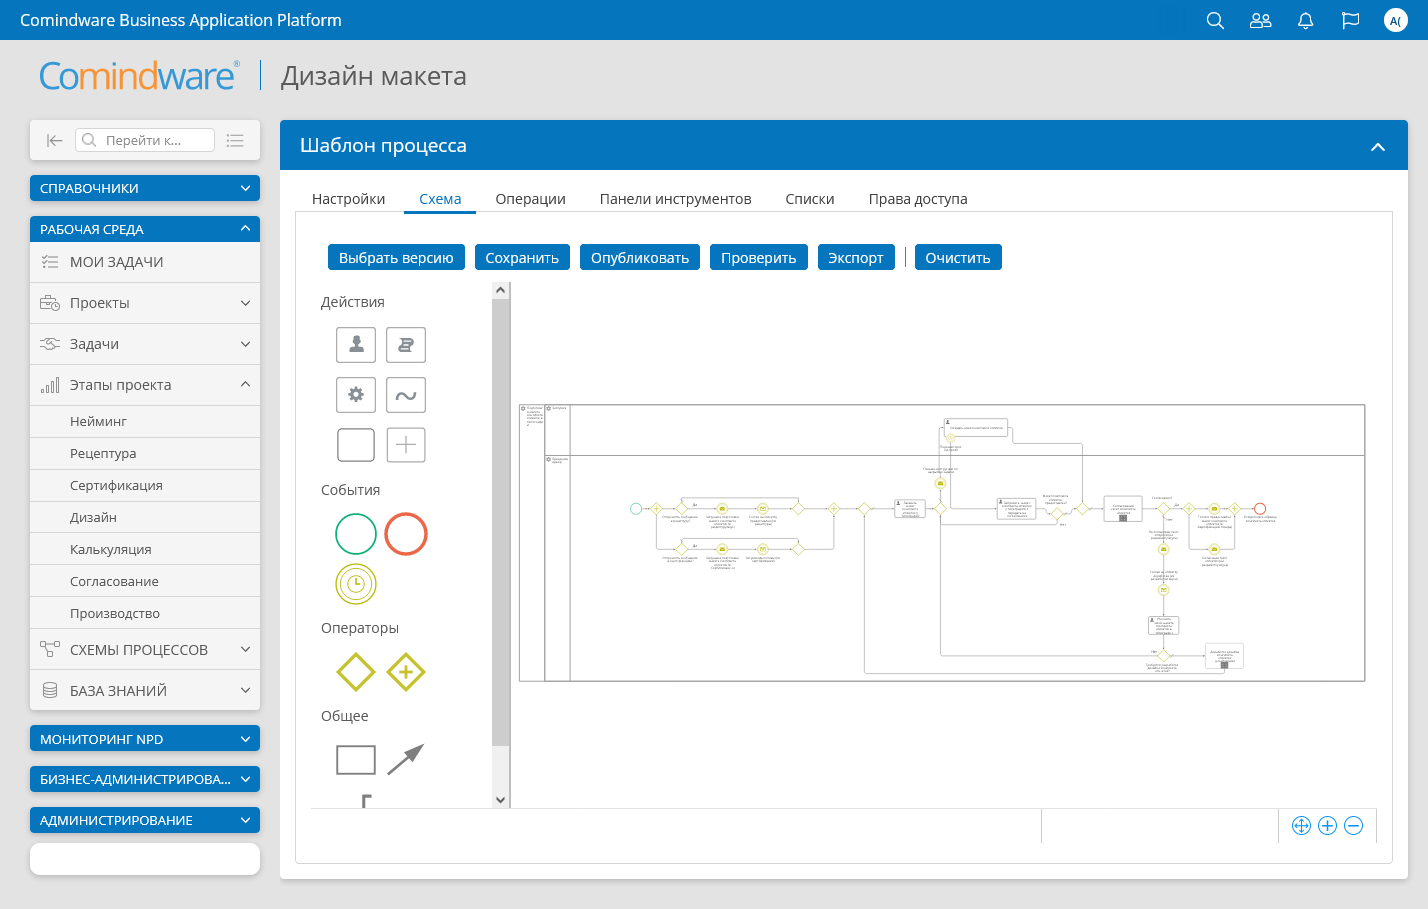Click the Выбрать версию button
Image resolution: width=1428 pixels, height=909 pixels.
(396, 257)
